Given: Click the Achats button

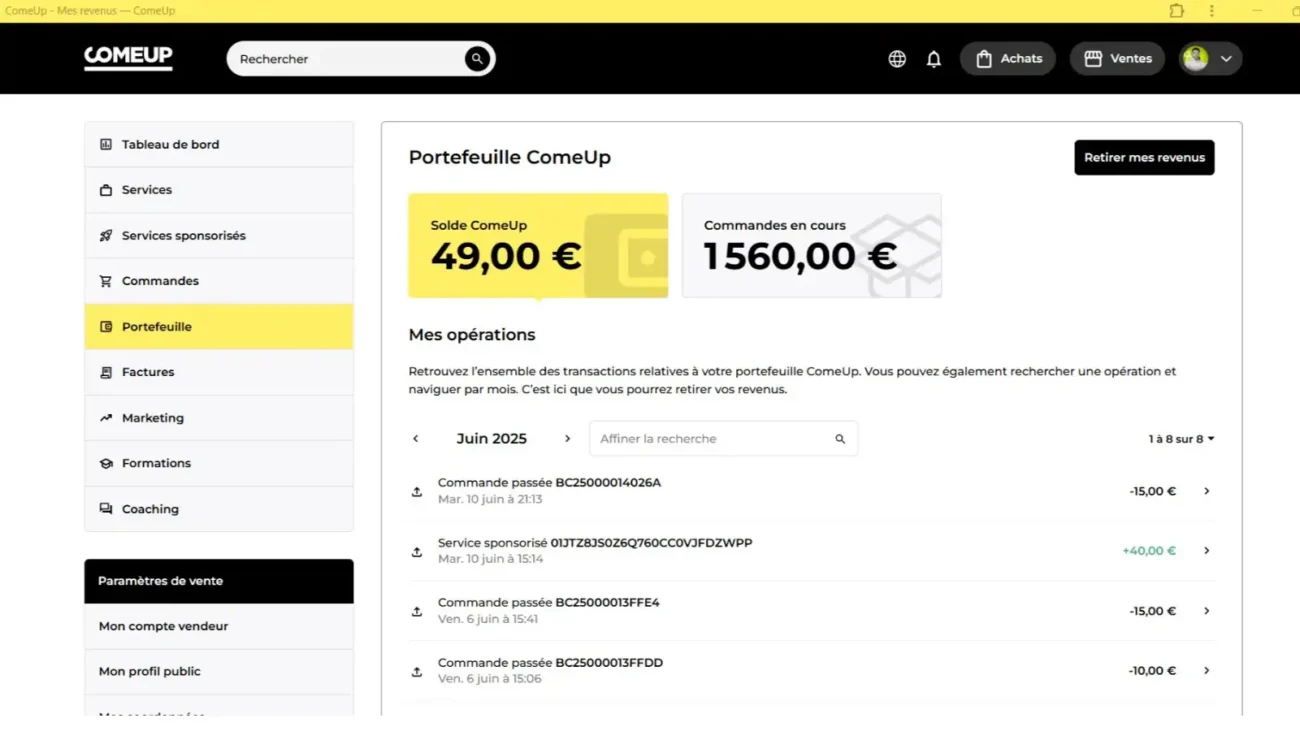Looking at the screenshot, I should point(1008,59).
